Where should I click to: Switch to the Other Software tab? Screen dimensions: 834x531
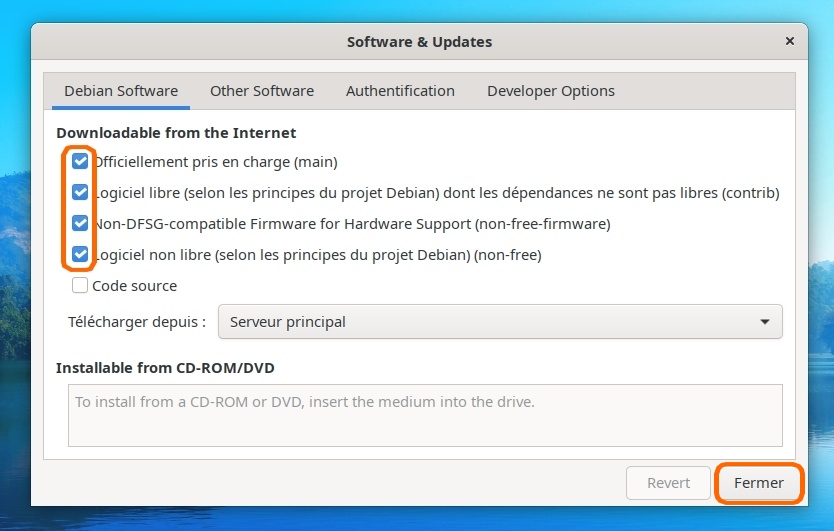tap(262, 91)
